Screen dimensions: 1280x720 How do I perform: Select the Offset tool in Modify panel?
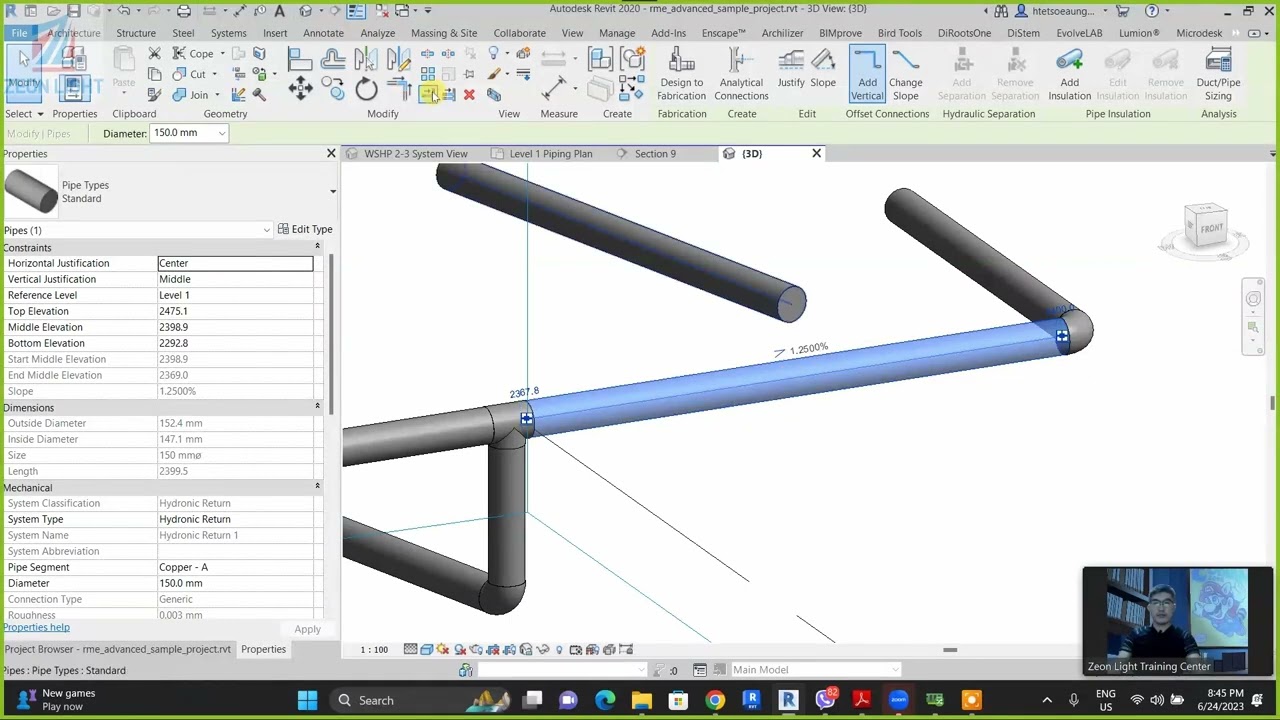[333, 60]
